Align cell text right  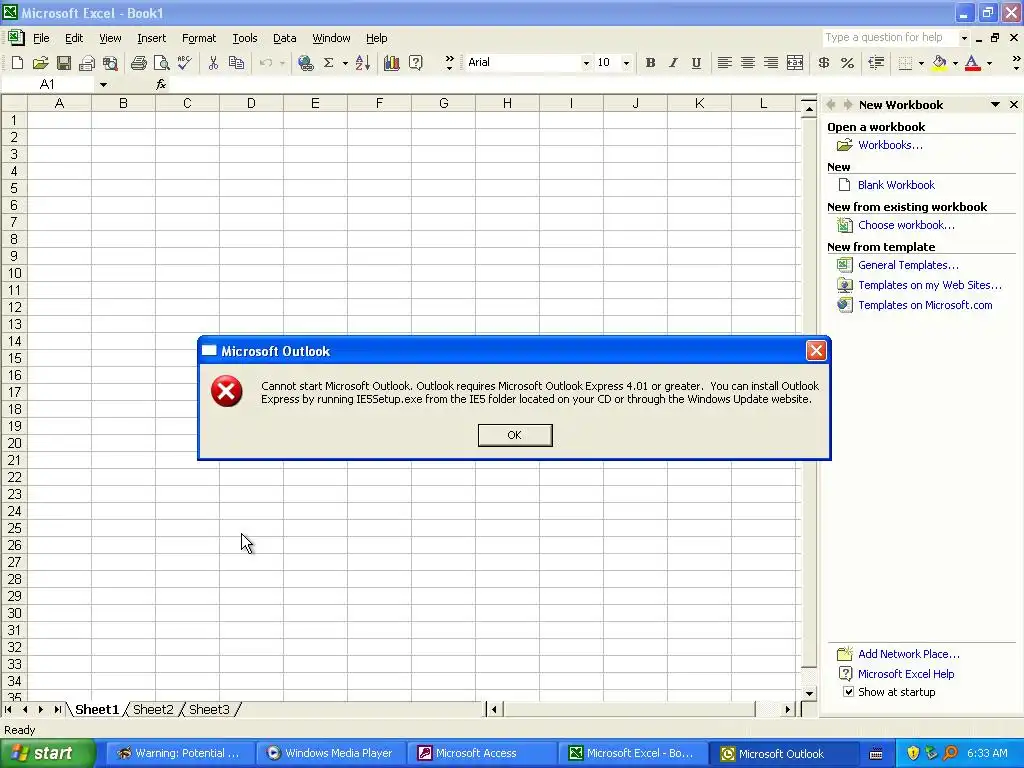click(x=771, y=63)
